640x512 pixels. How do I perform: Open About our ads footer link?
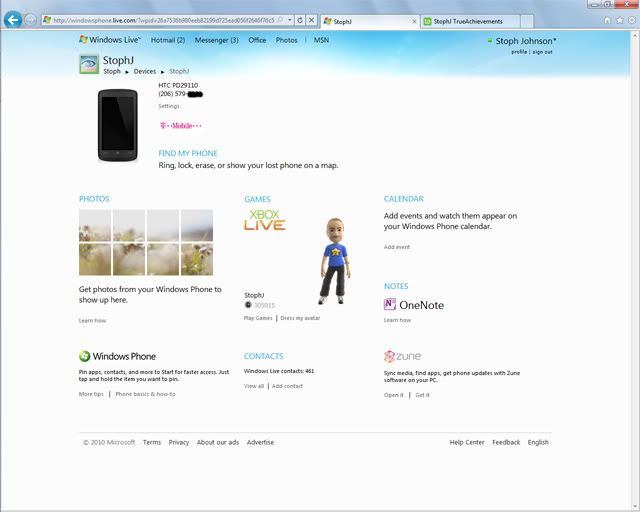(218, 442)
